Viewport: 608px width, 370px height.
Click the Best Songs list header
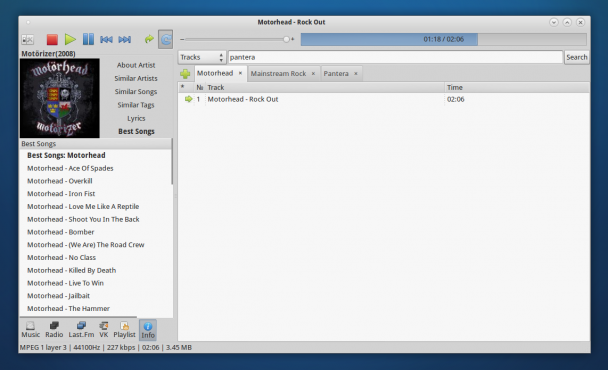(x=95, y=144)
